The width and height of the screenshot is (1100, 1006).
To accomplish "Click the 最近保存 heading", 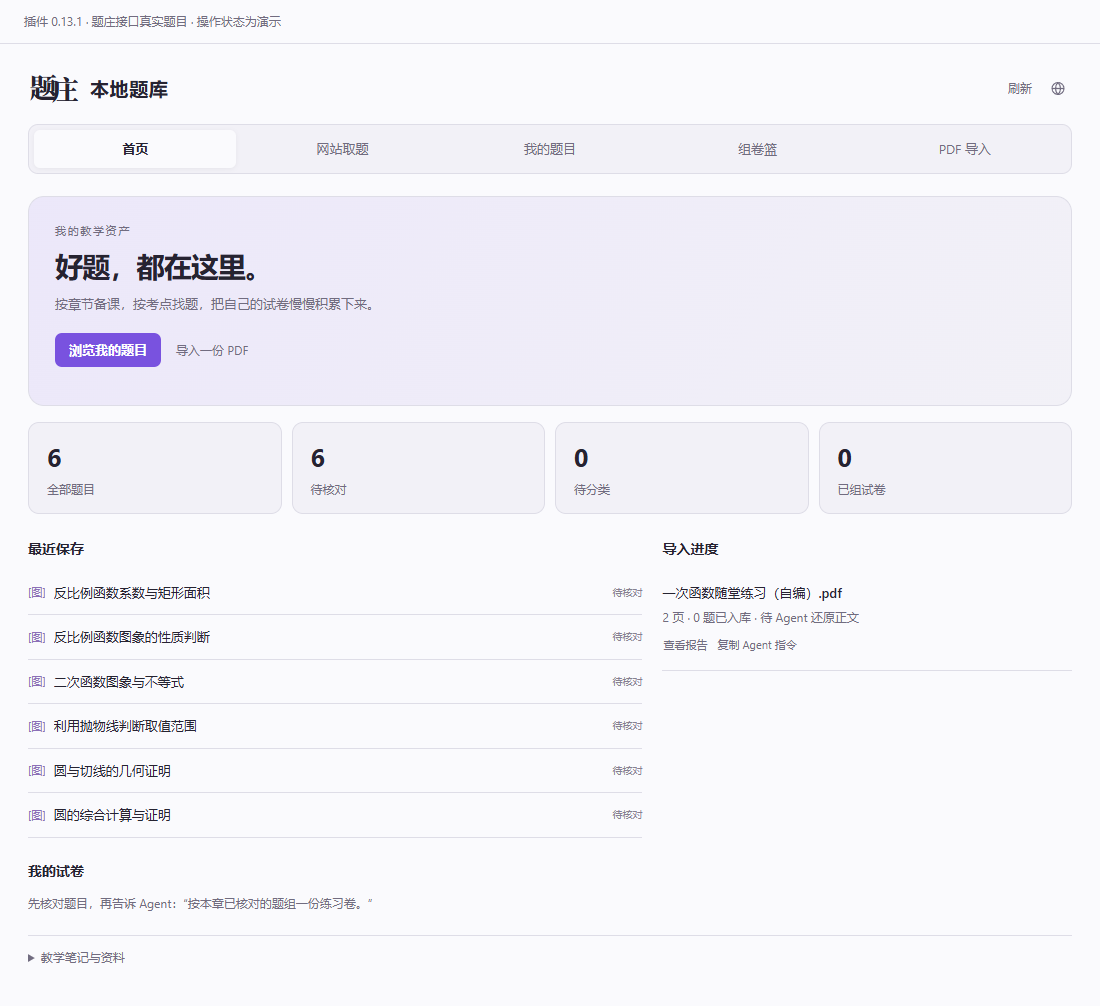I will click(56, 549).
